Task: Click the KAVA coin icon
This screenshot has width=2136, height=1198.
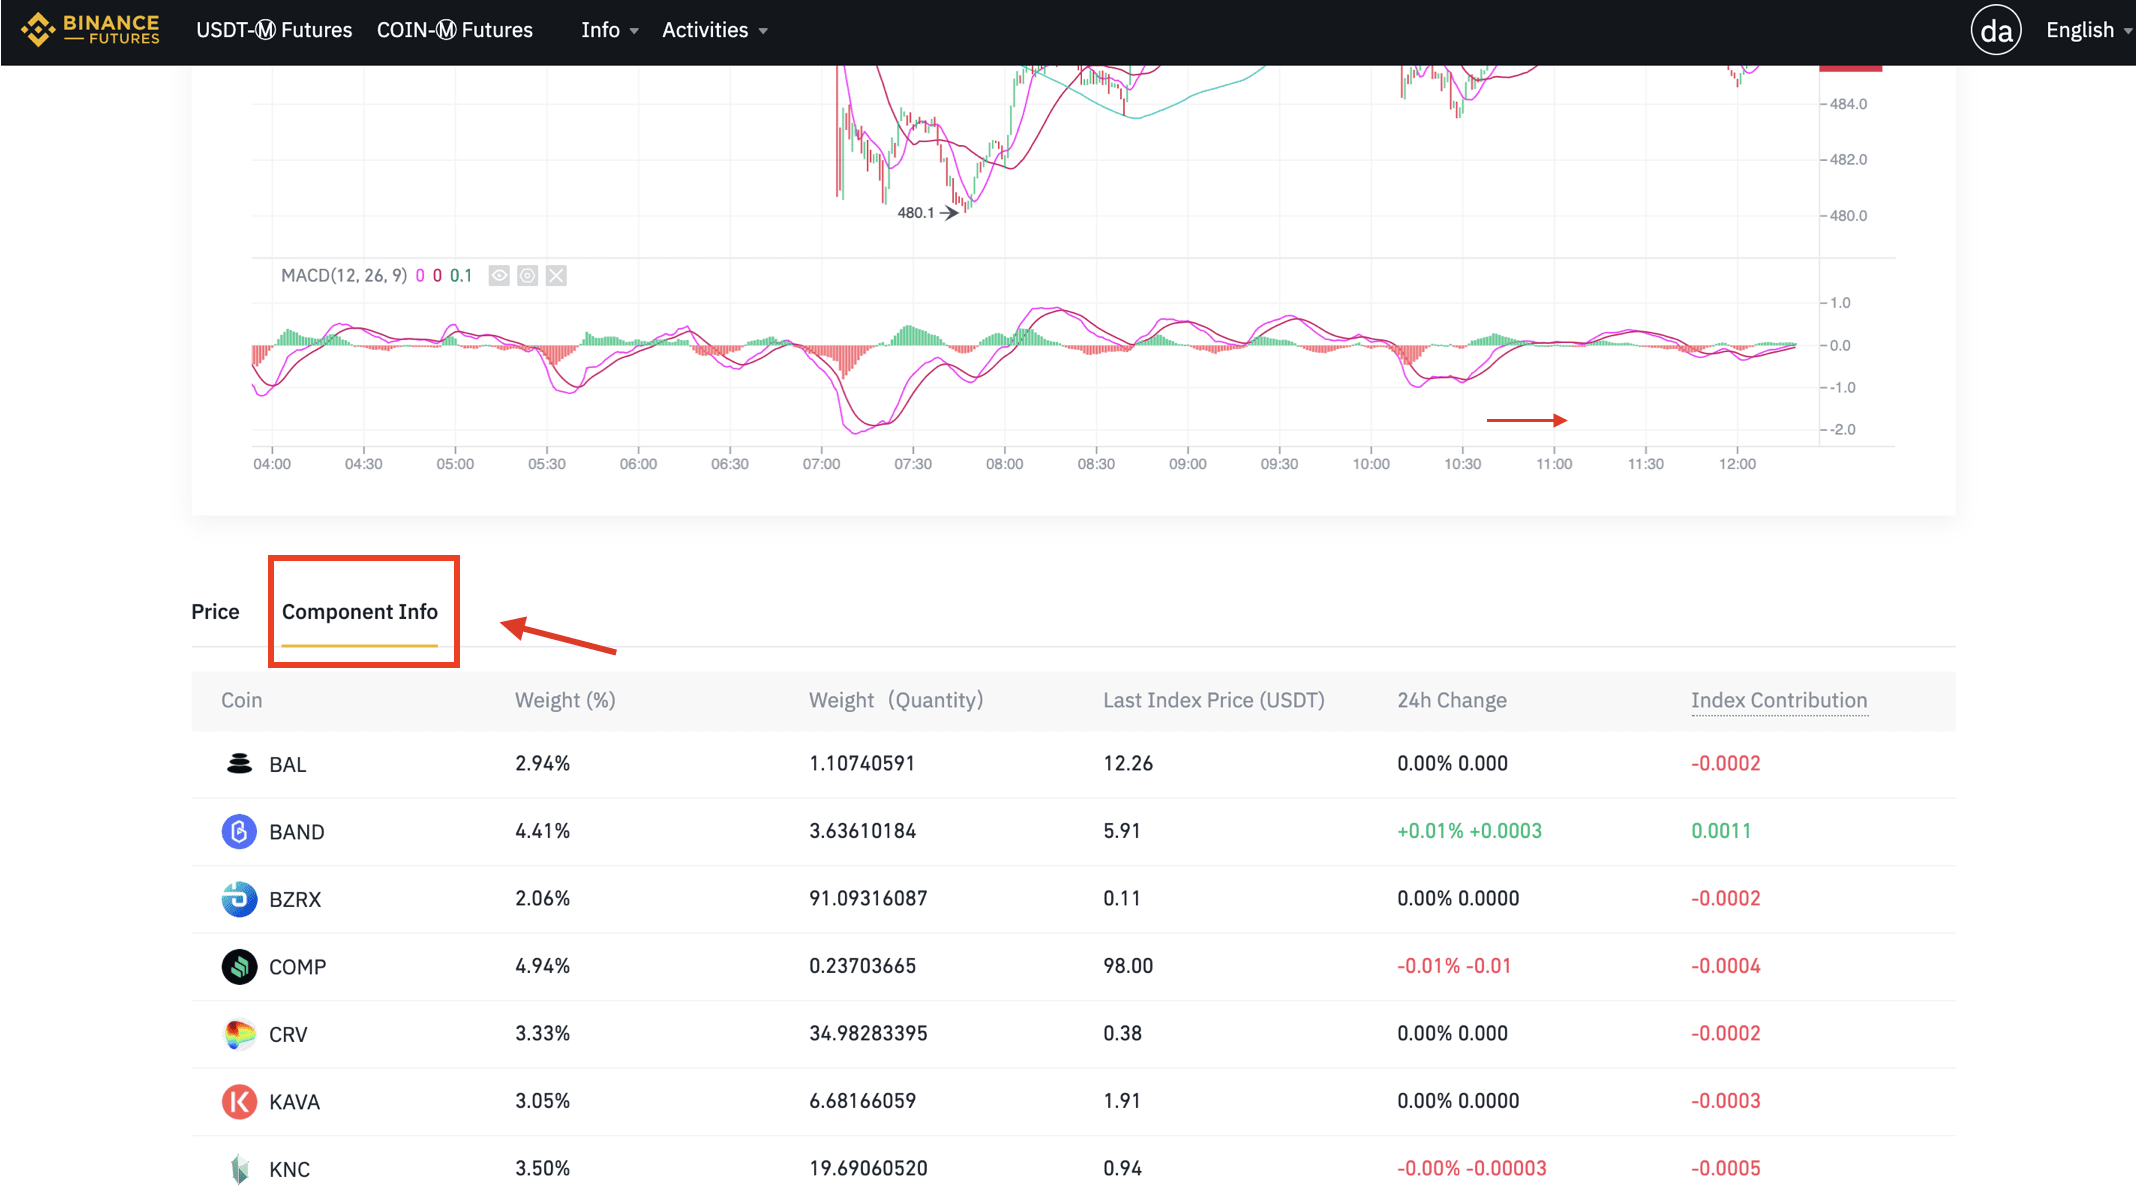Action: [239, 1101]
